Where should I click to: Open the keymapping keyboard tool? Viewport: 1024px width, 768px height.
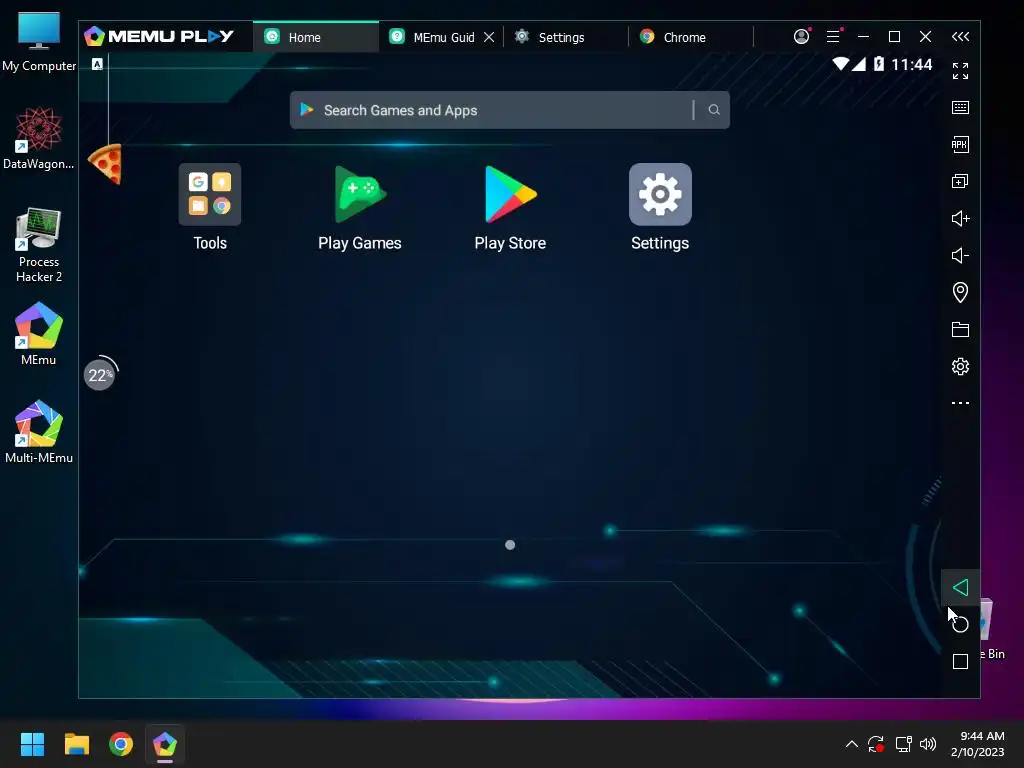pos(960,108)
